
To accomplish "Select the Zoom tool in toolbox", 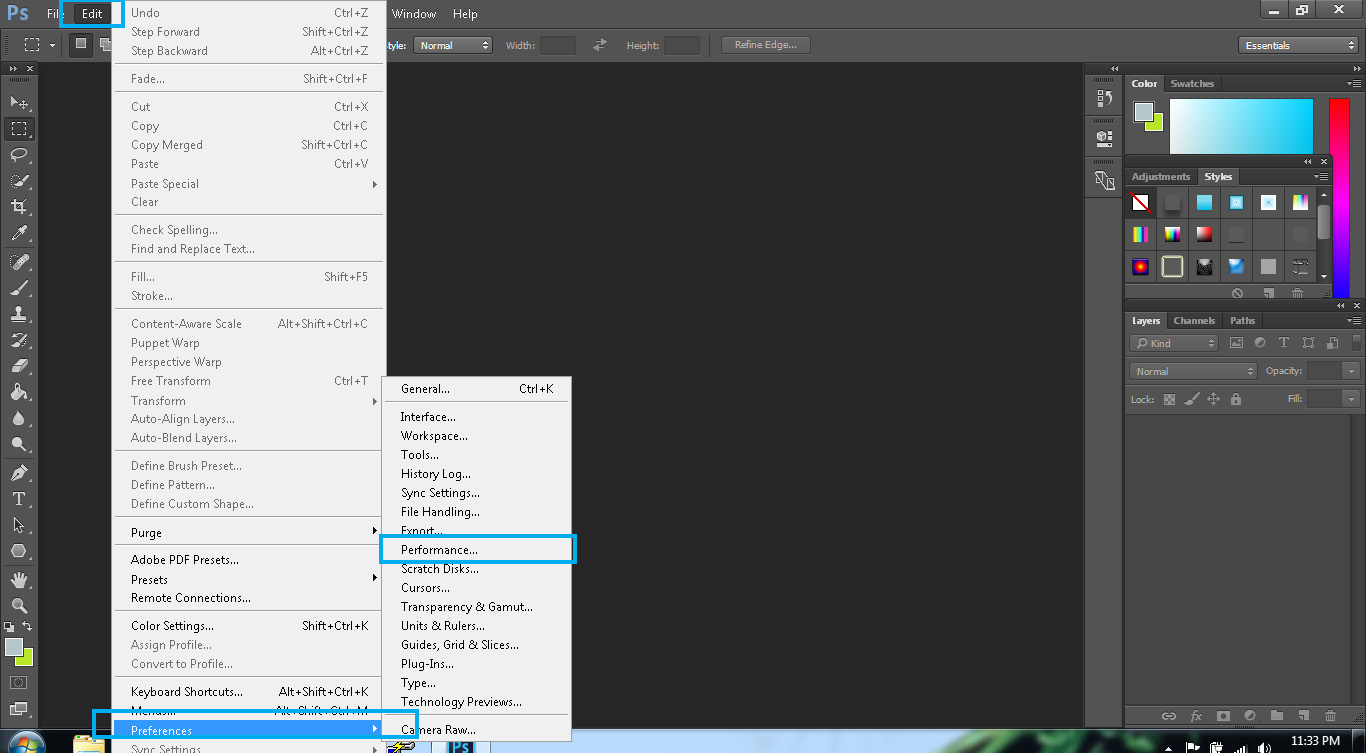I will click(19, 605).
